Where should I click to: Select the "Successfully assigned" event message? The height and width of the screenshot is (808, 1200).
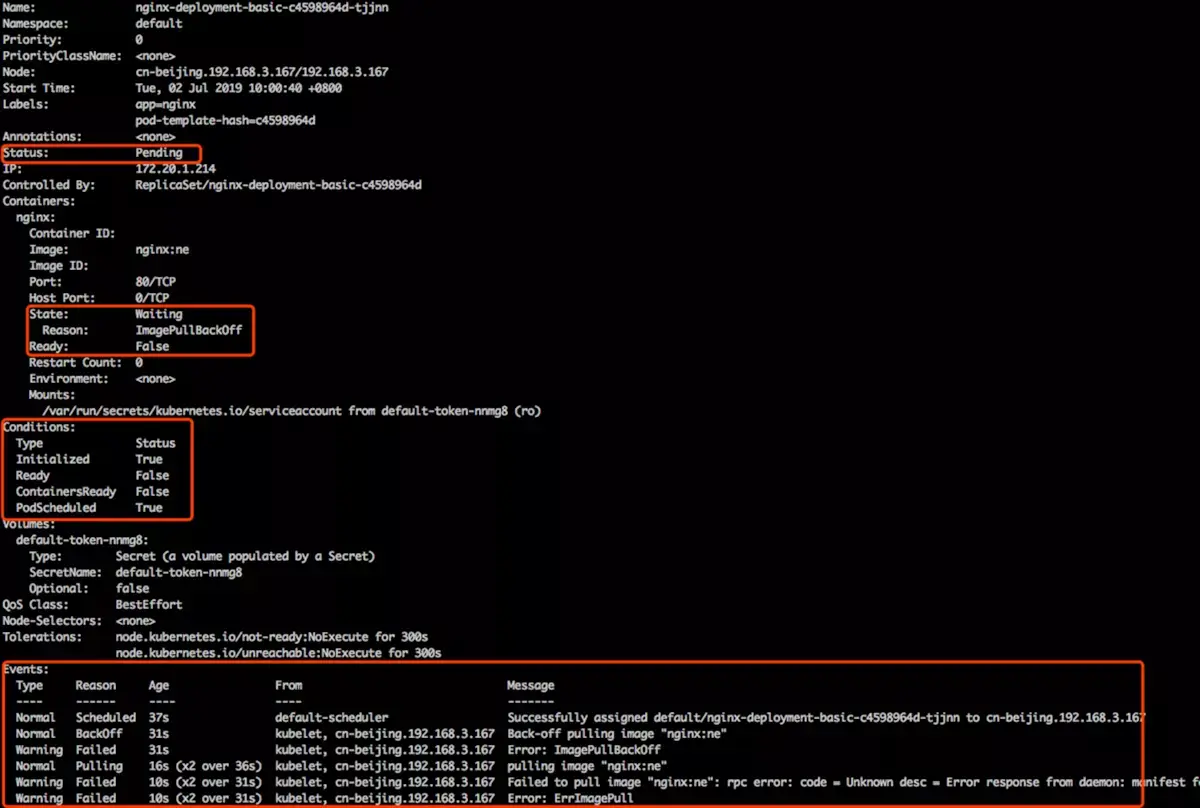coord(826,717)
